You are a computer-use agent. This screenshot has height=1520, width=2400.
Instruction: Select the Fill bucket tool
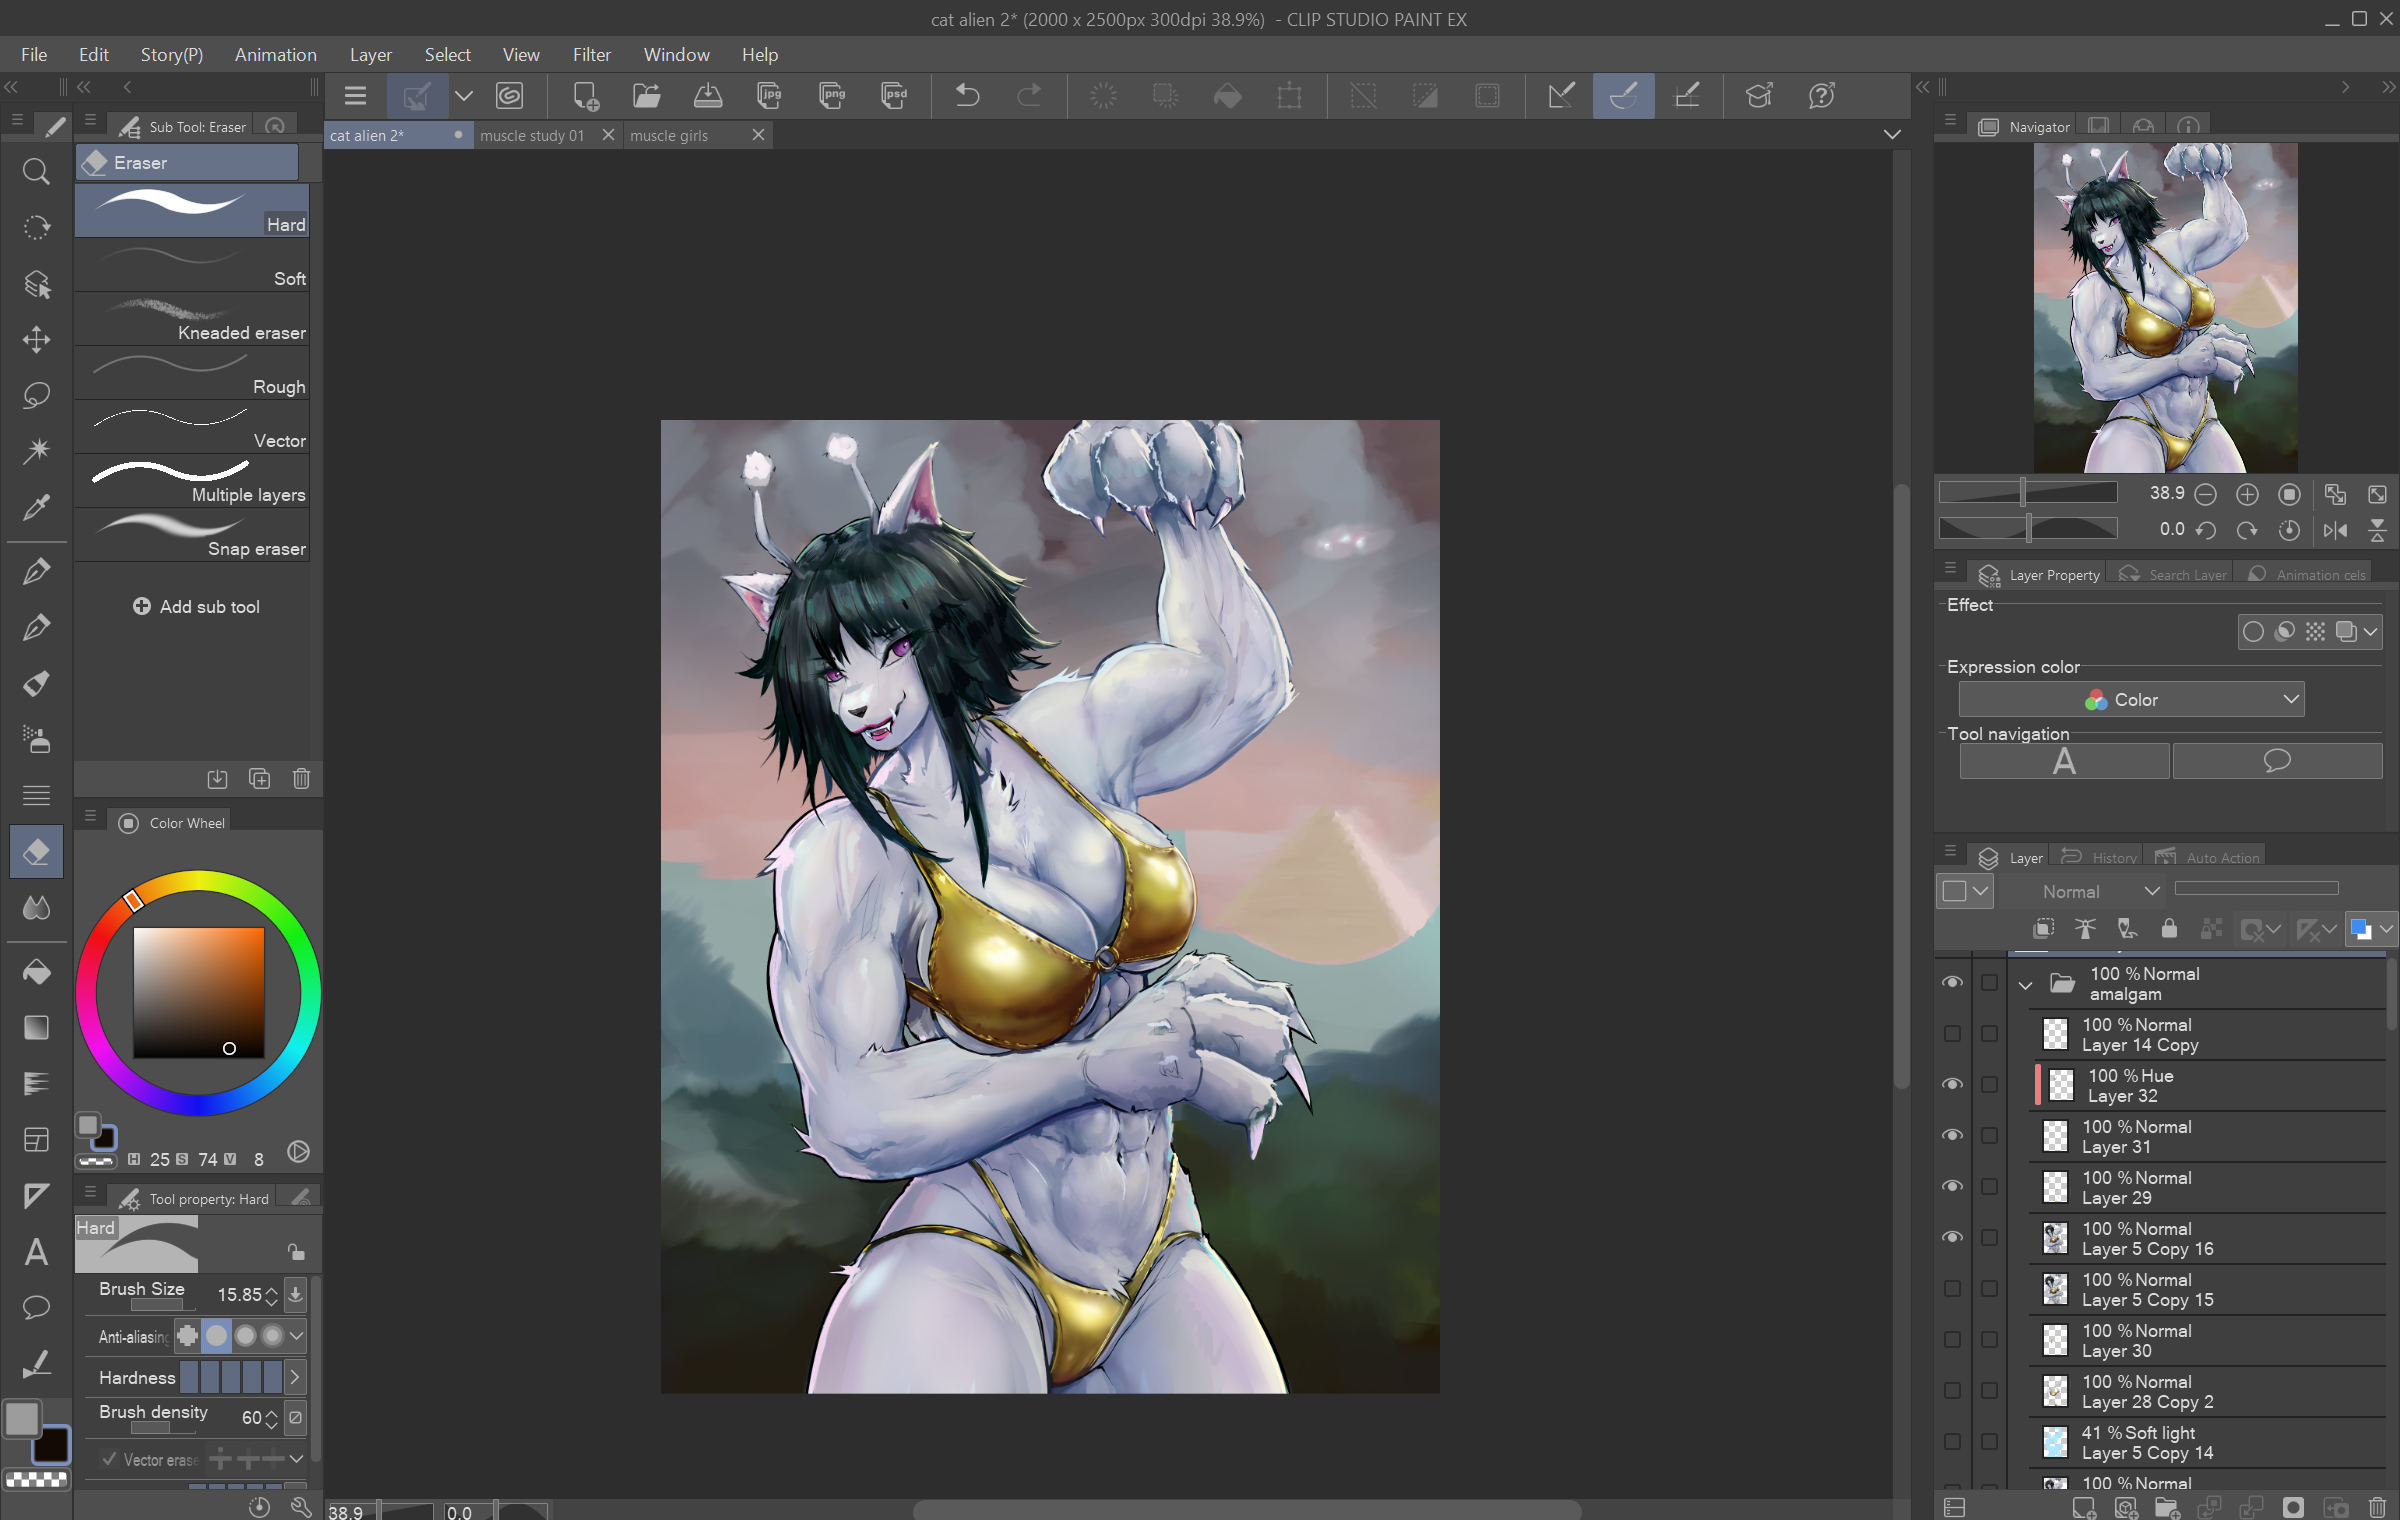(36, 972)
